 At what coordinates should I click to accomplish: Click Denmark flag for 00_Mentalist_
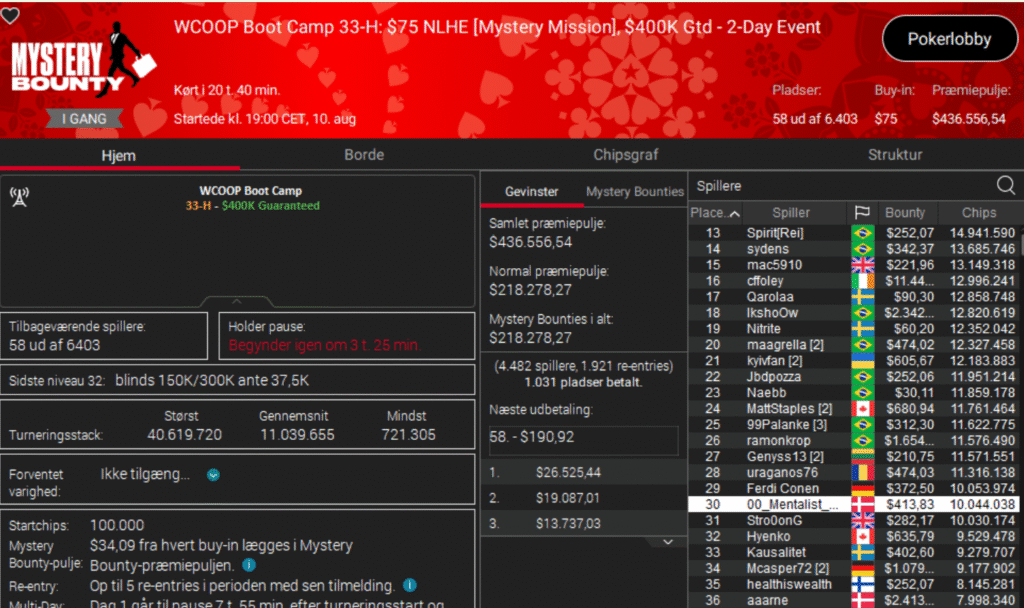click(863, 505)
